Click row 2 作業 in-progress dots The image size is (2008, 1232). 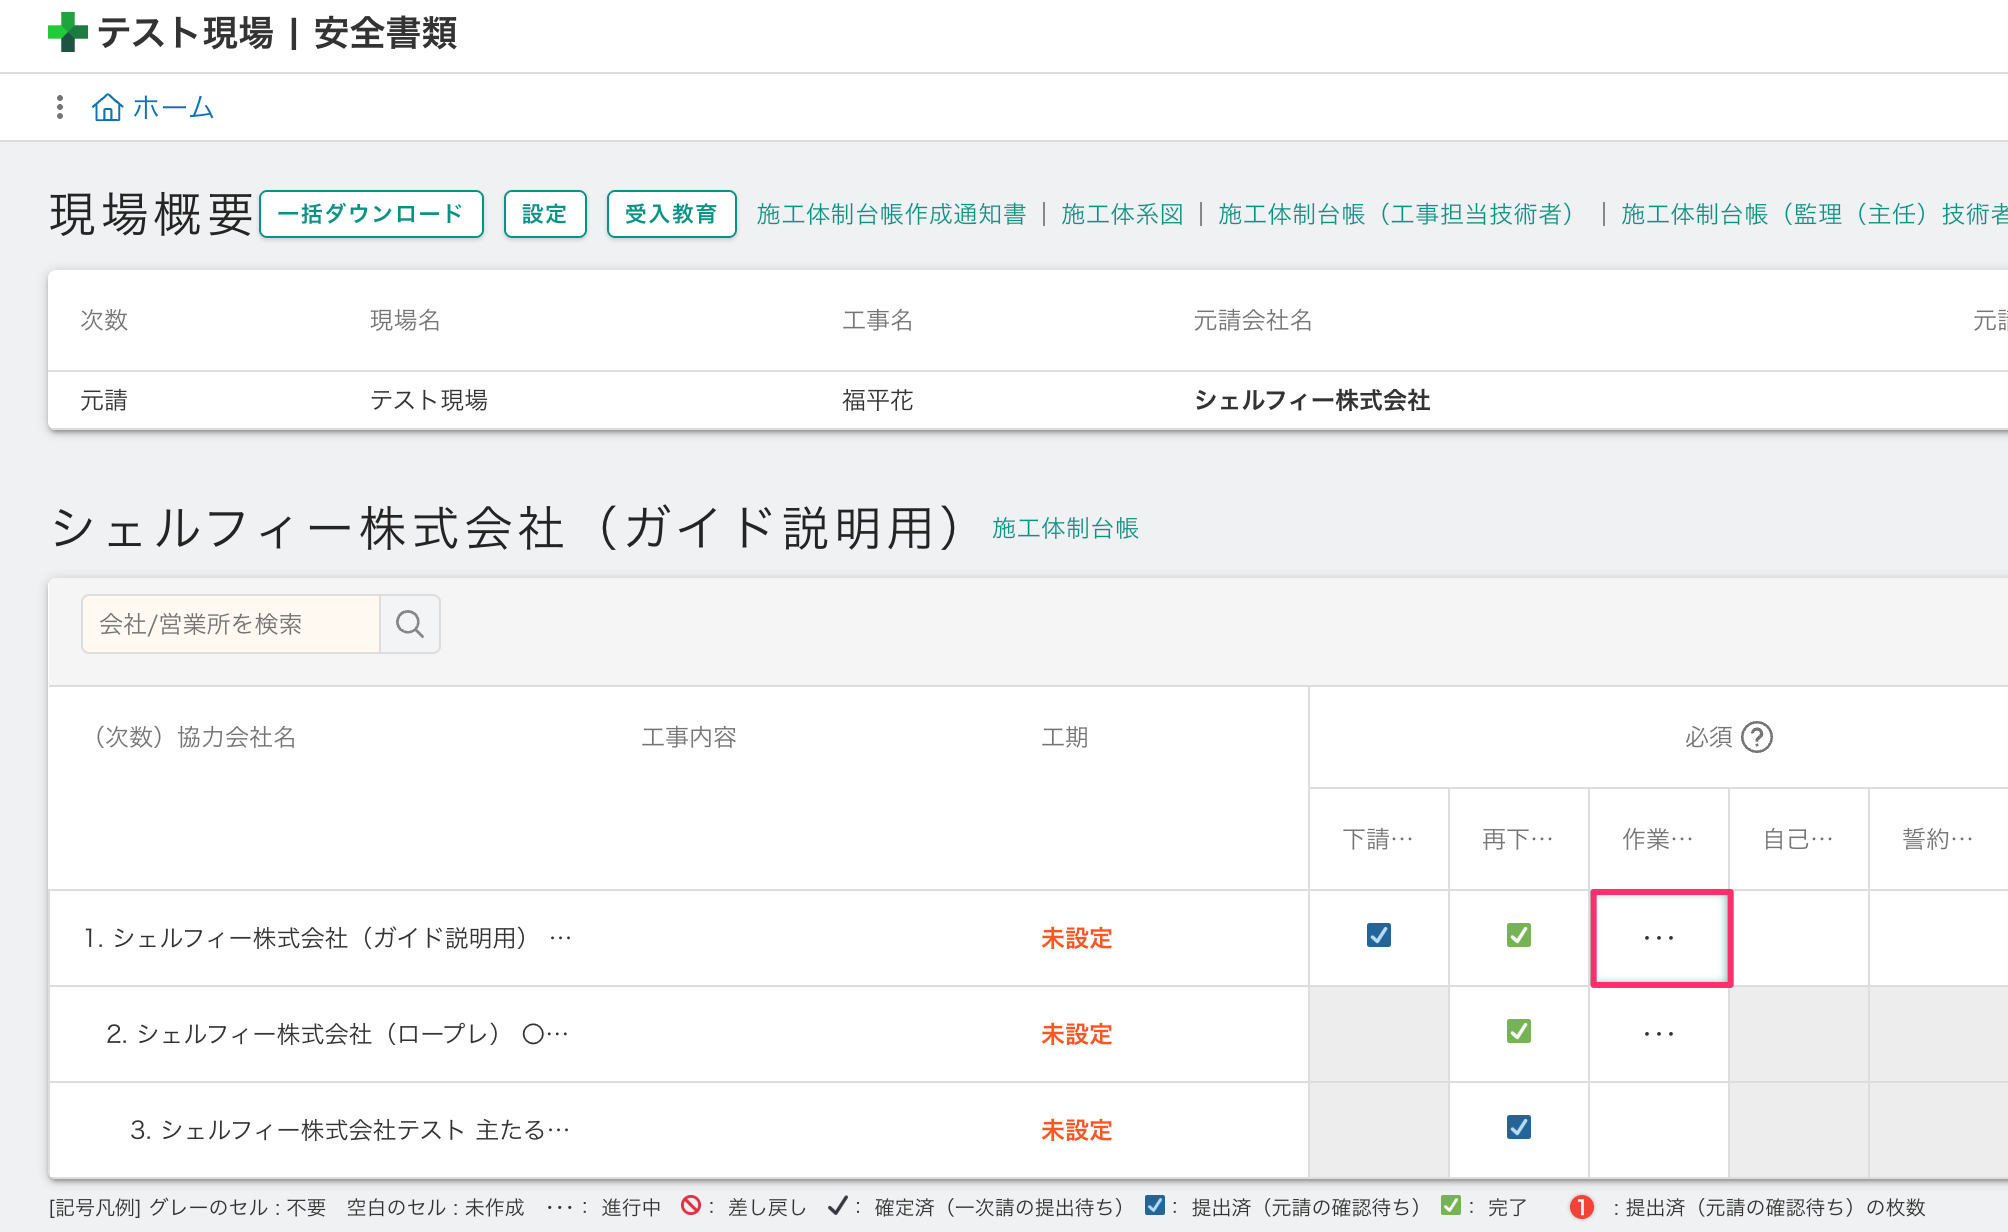click(1659, 1034)
